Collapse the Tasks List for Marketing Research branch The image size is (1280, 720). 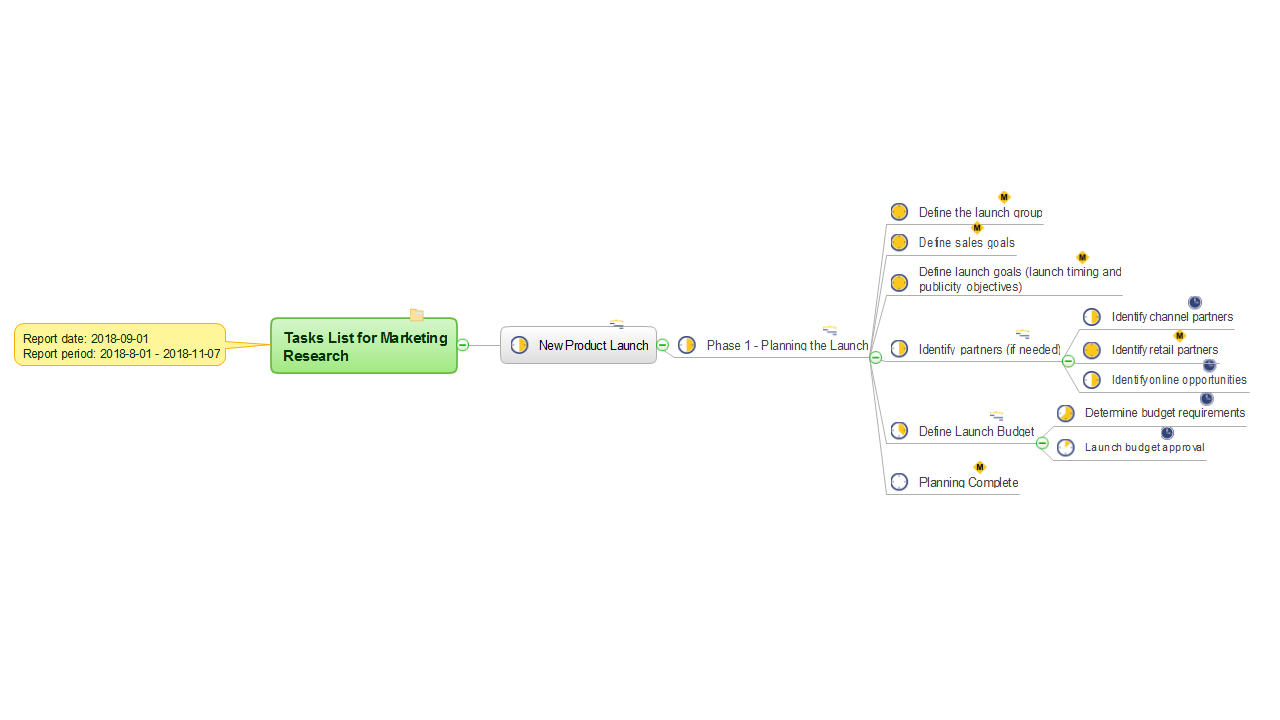pyautogui.click(x=463, y=345)
